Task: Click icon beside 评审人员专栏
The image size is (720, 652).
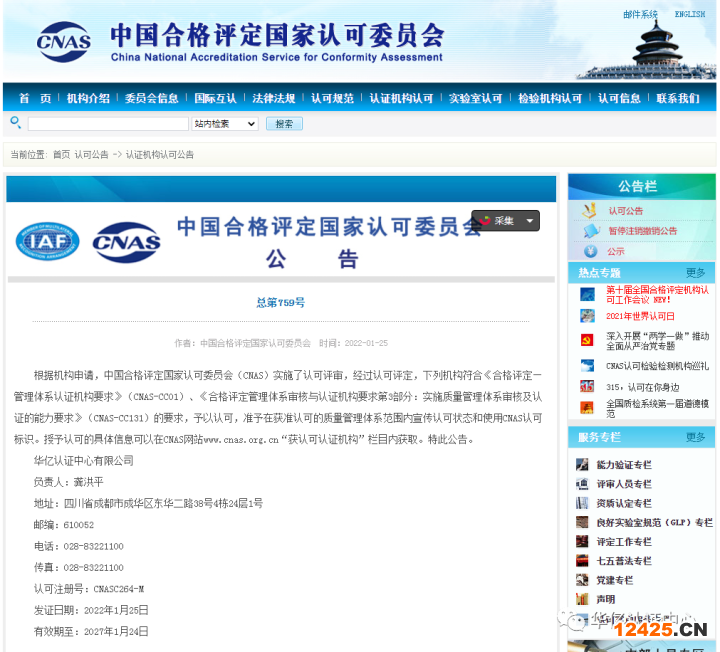Action: click(x=582, y=484)
